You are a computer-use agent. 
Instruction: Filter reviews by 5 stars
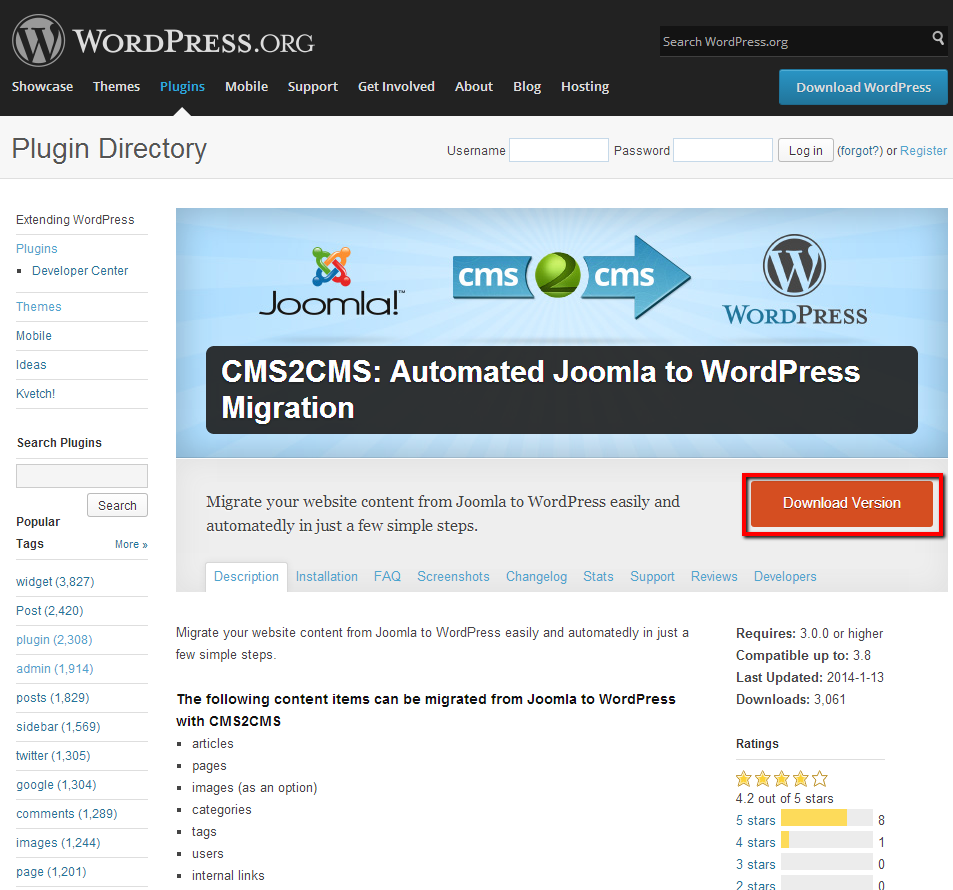pos(755,821)
